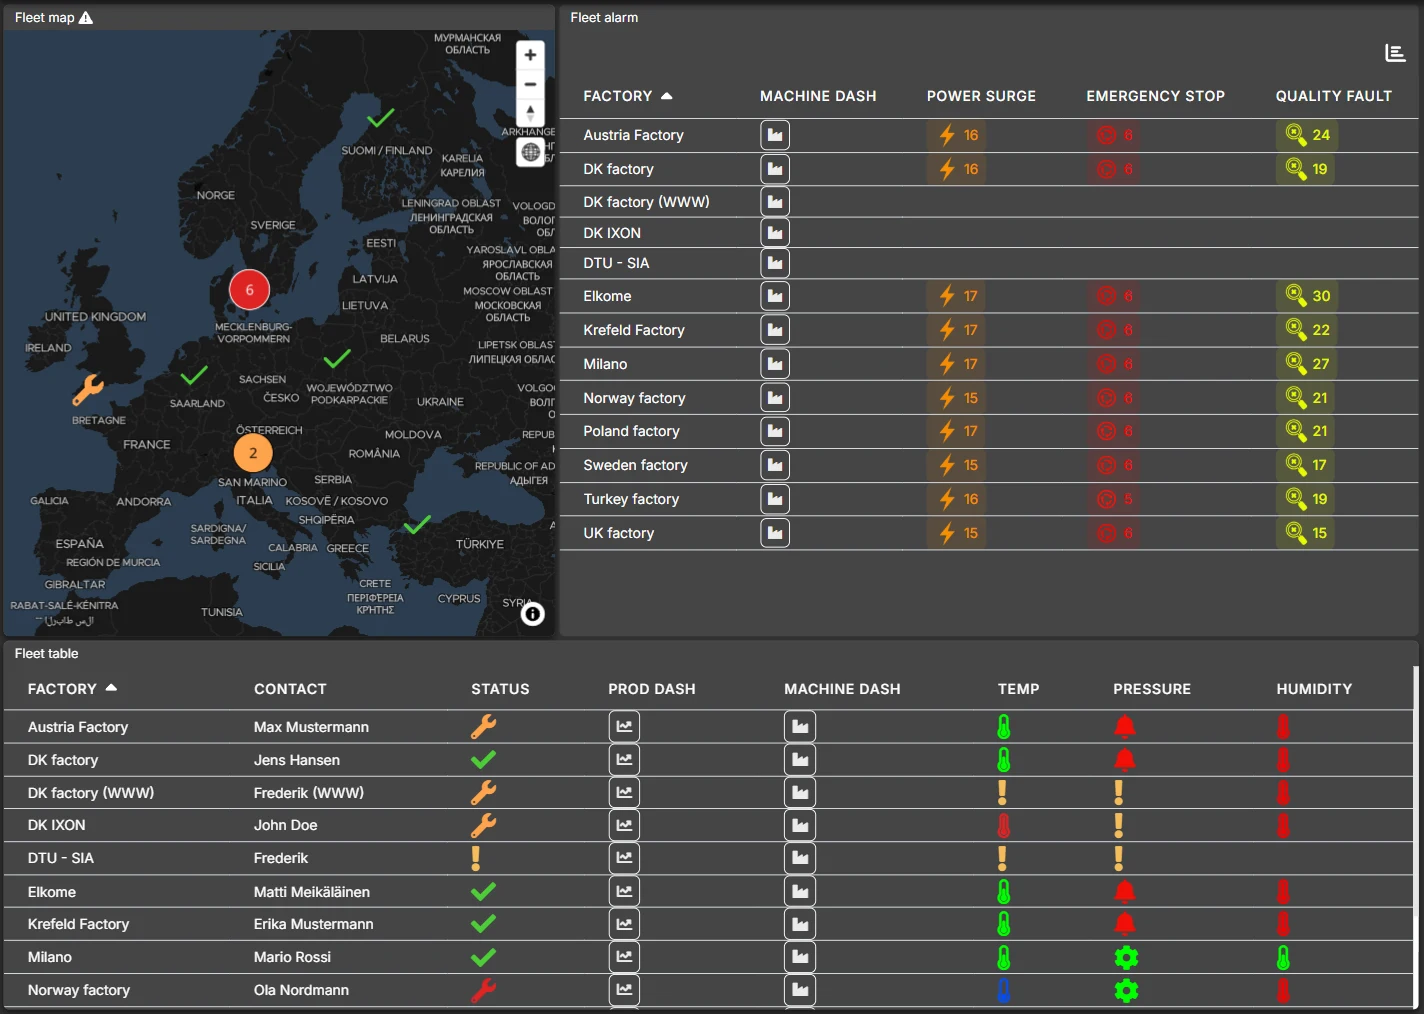Click contact Matti Meikäläinen

point(312,892)
